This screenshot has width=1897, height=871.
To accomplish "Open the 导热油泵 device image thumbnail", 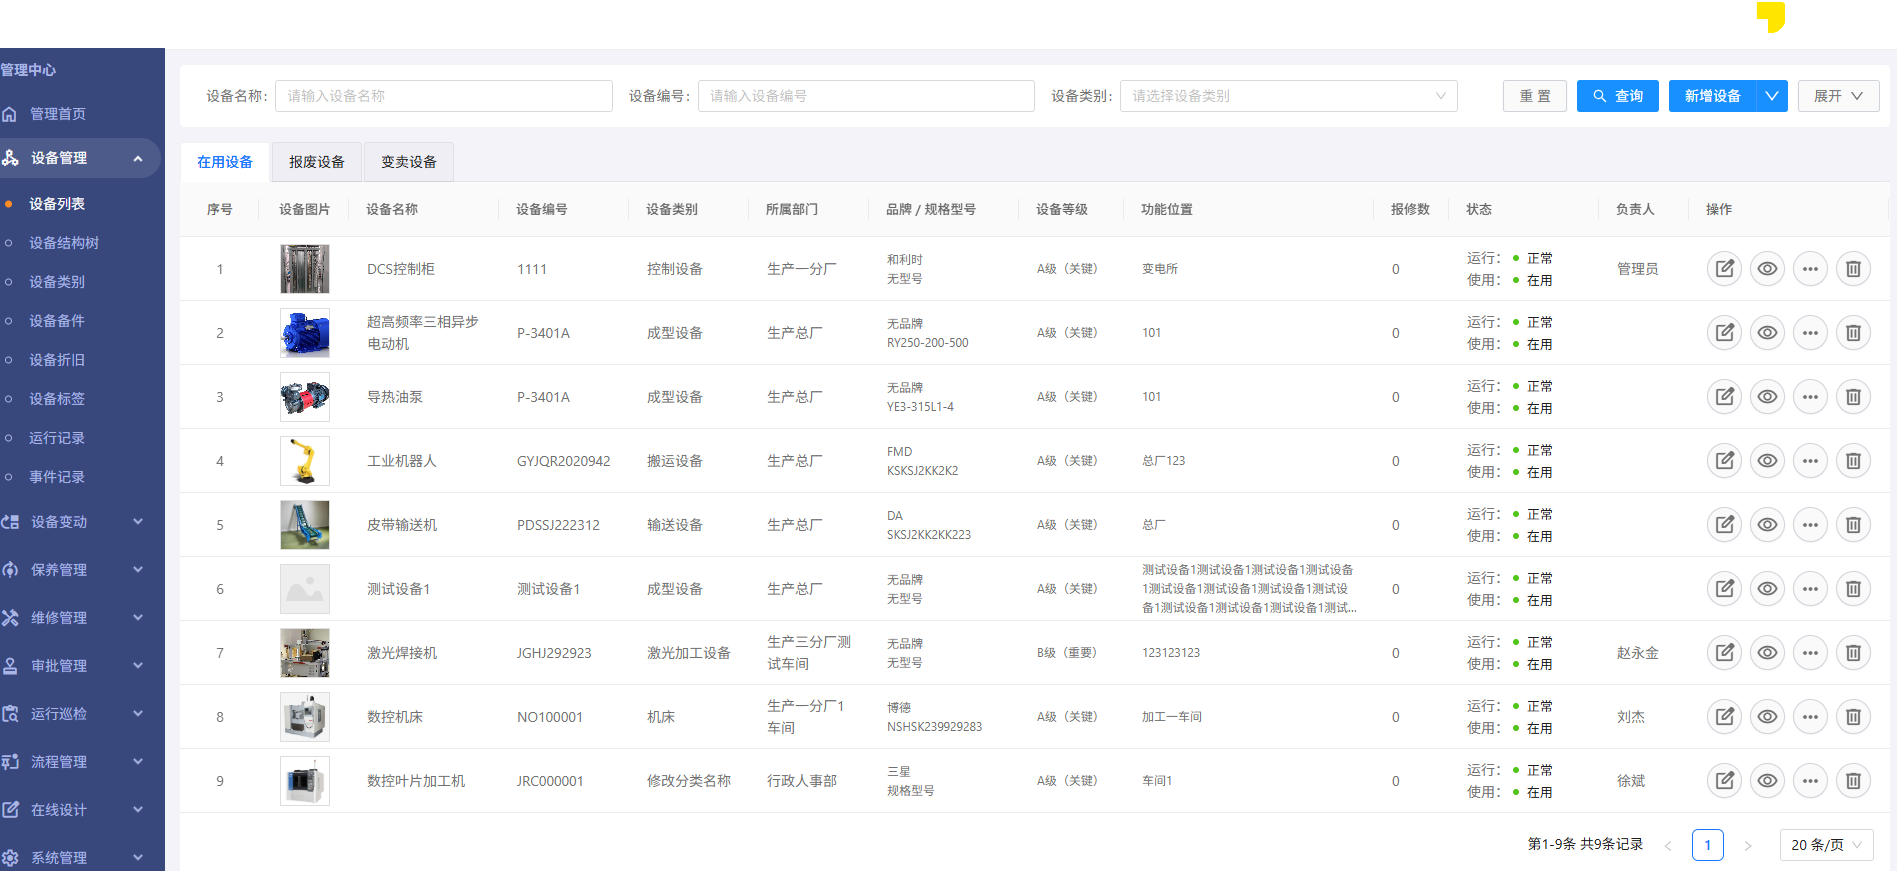I will [305, 397].
